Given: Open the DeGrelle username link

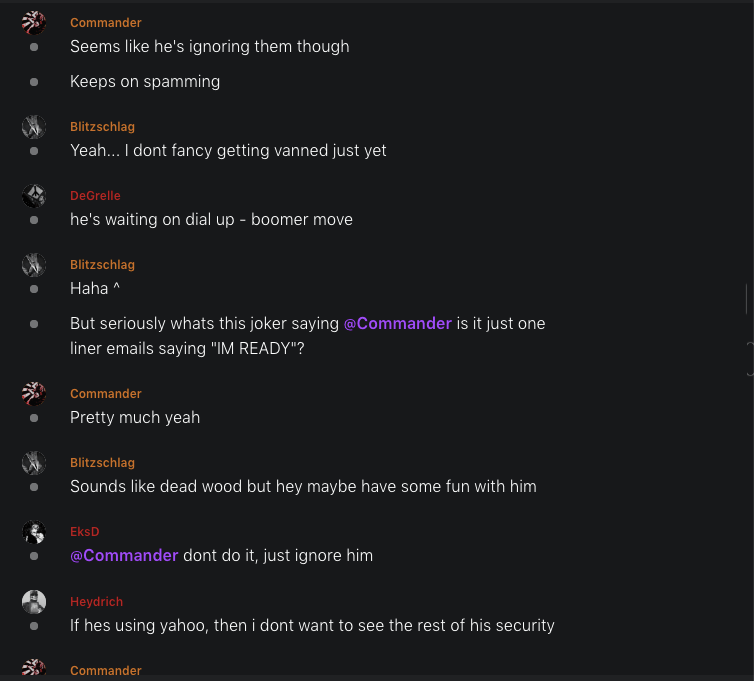Looking at the screenshot, I should pos(95,196).
